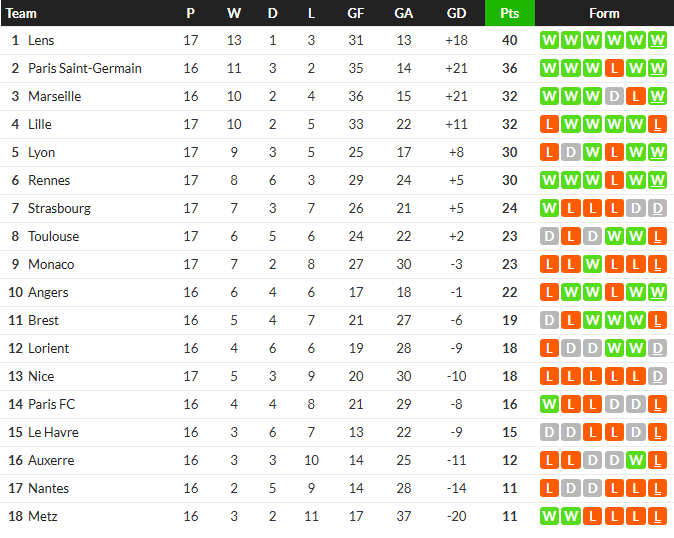Click the Team column header
The width and height of the screenshot is (674, 538).
tap(21, 13)
